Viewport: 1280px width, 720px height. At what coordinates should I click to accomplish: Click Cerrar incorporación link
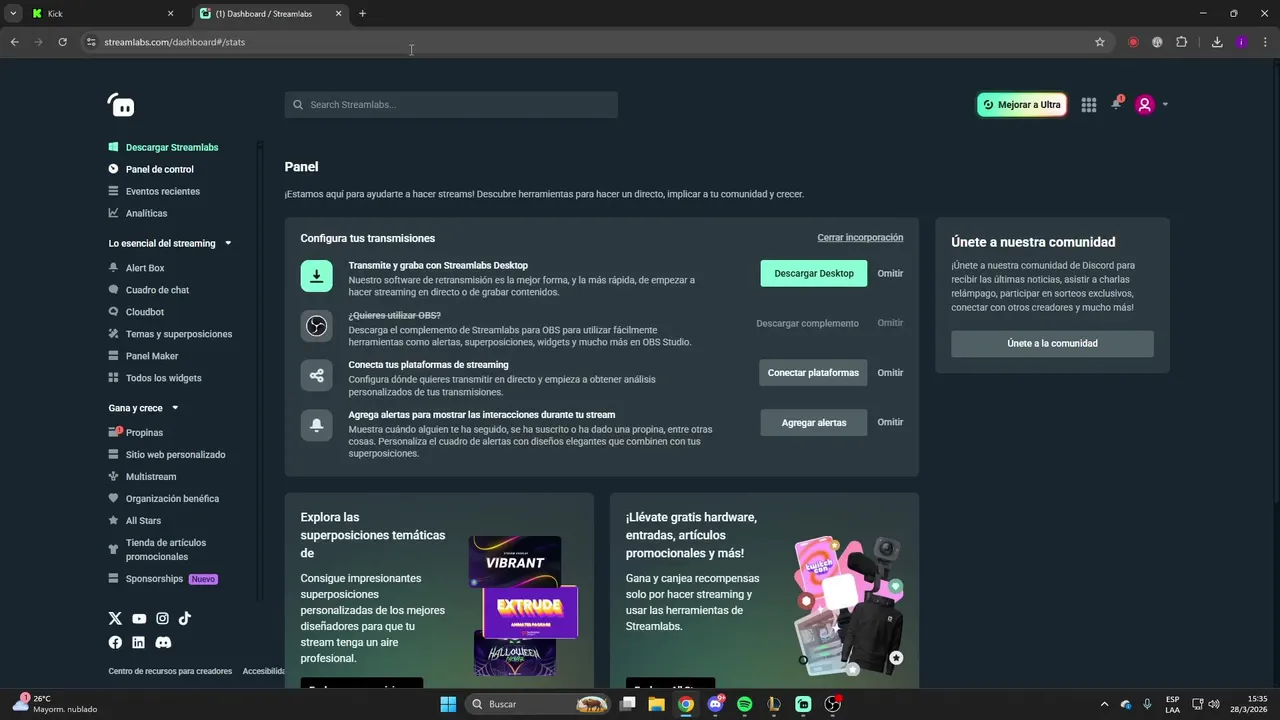(x=860, y=238)
